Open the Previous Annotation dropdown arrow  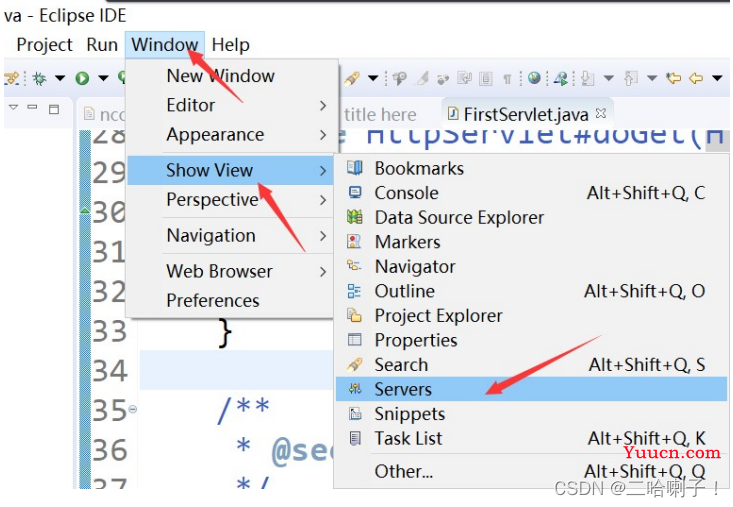[652, 78]
